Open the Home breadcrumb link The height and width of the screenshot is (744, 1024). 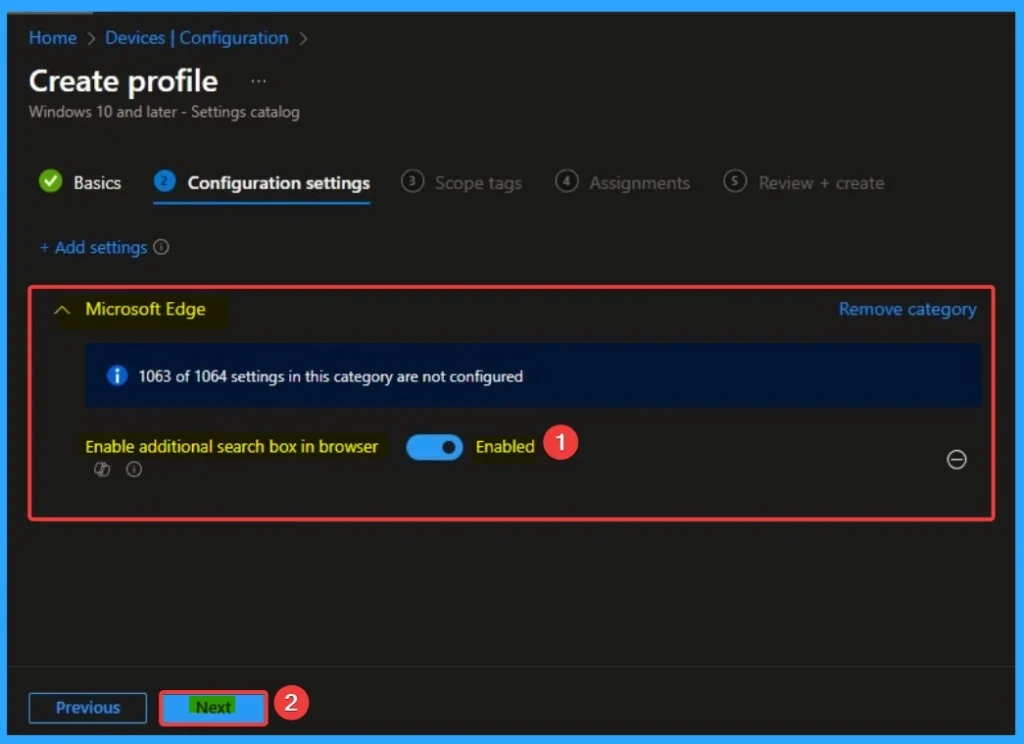52,38
